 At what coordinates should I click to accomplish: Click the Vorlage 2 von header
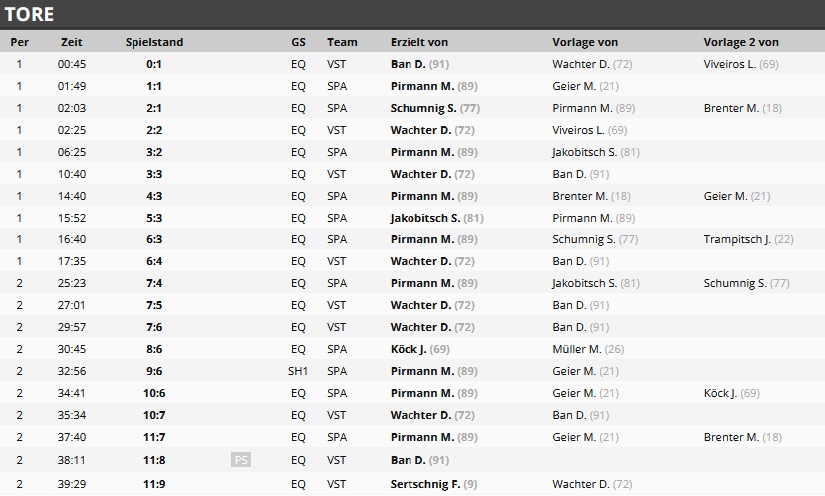pos(741,42)
